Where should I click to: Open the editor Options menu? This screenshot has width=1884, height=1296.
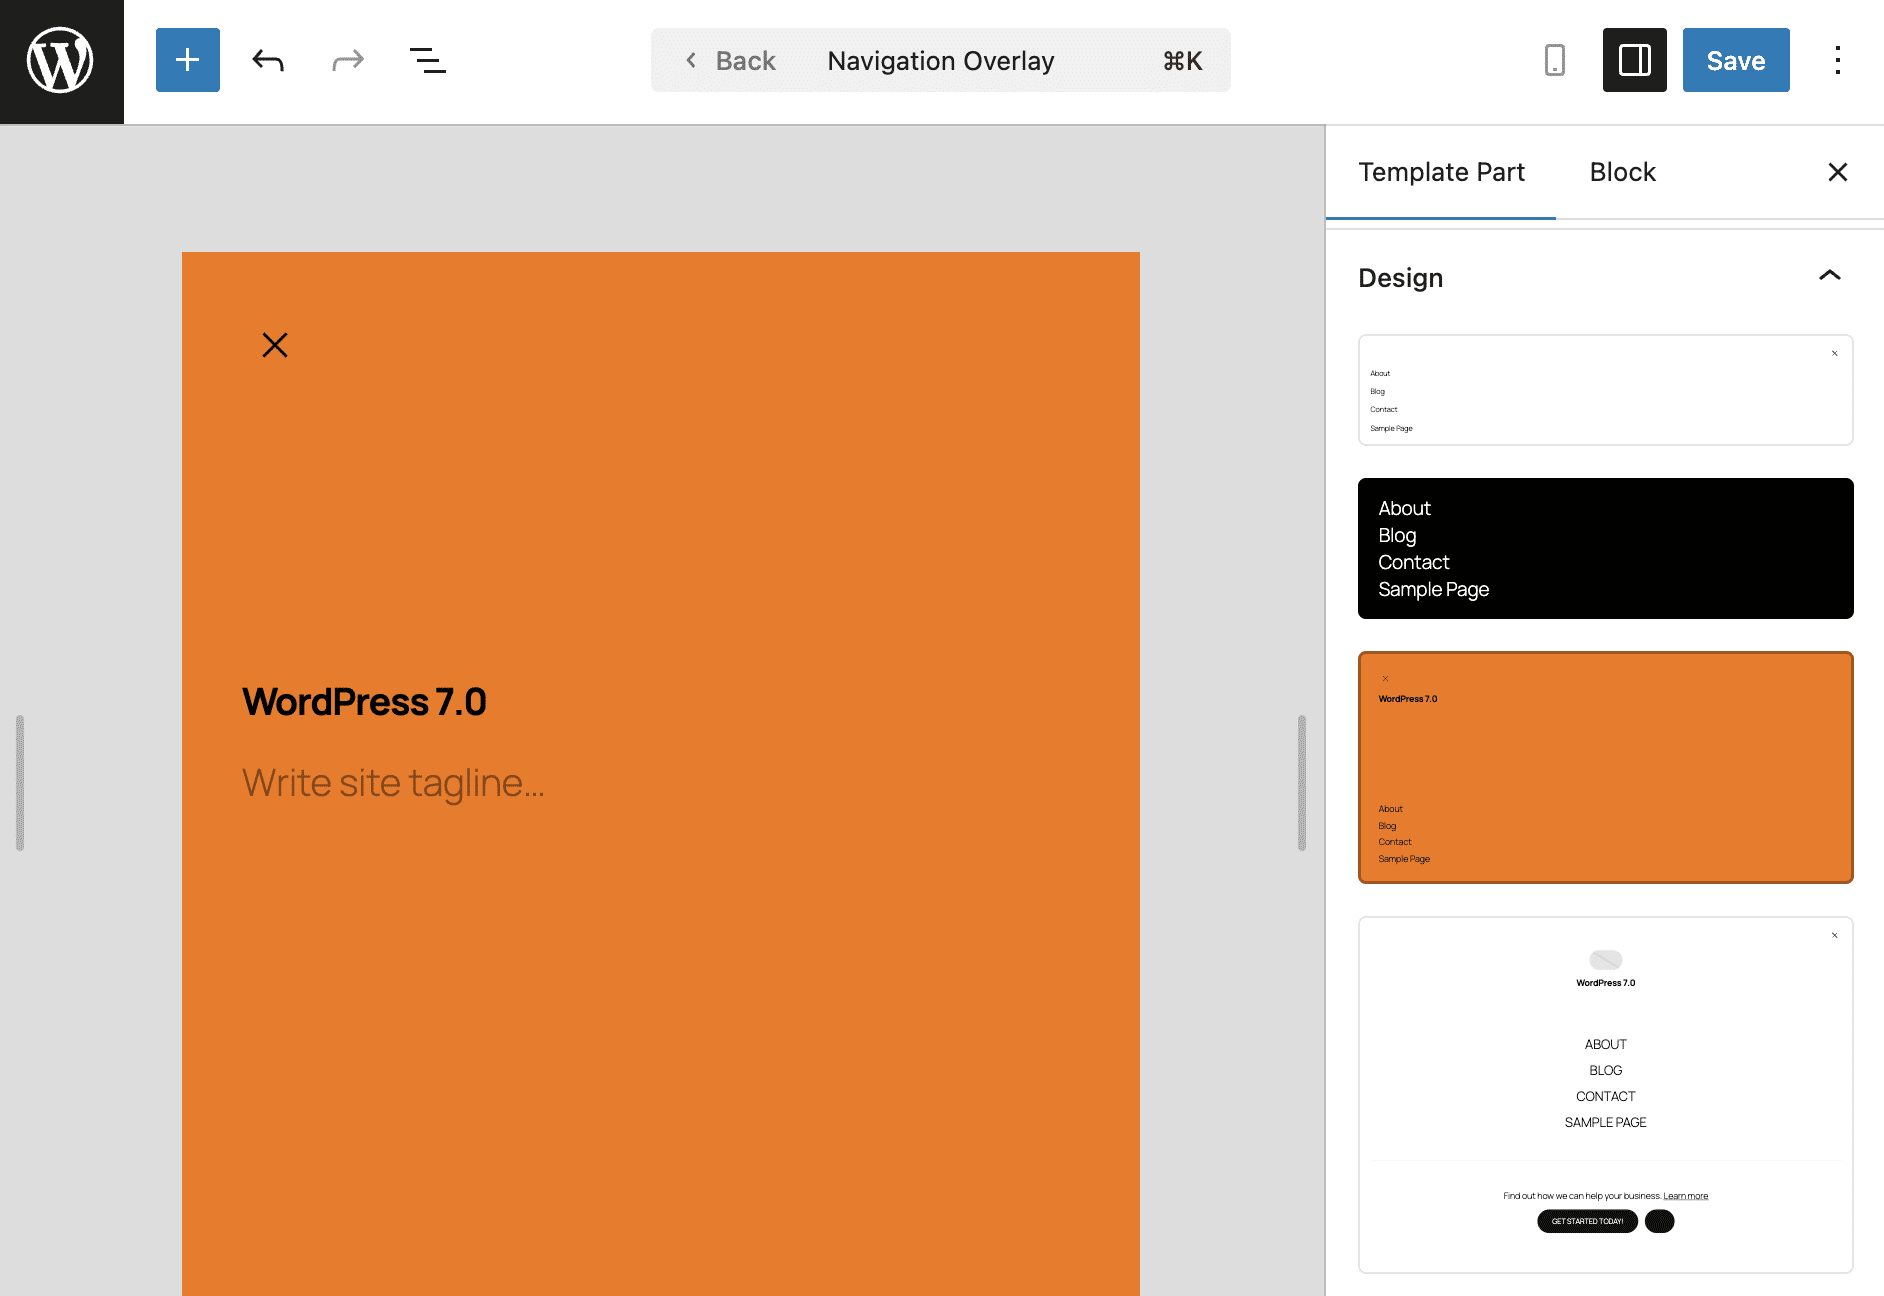pyautogui.click(x=1838, y=60)
